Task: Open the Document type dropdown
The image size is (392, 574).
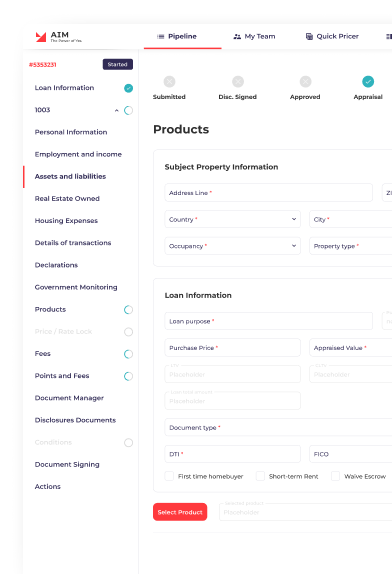Action: click(x=278, y=427)
